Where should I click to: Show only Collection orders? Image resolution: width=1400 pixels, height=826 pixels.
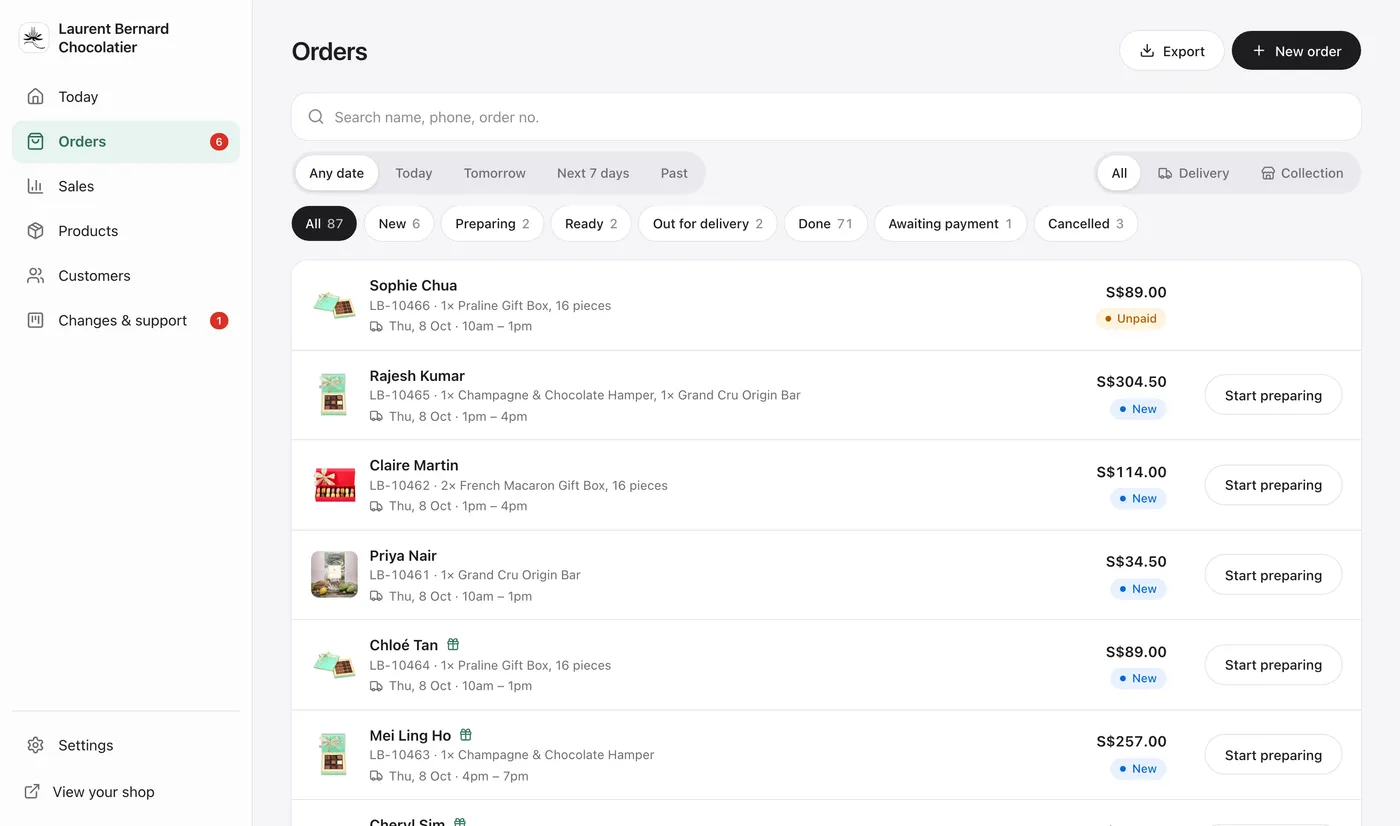click(x=1302, y=173)
